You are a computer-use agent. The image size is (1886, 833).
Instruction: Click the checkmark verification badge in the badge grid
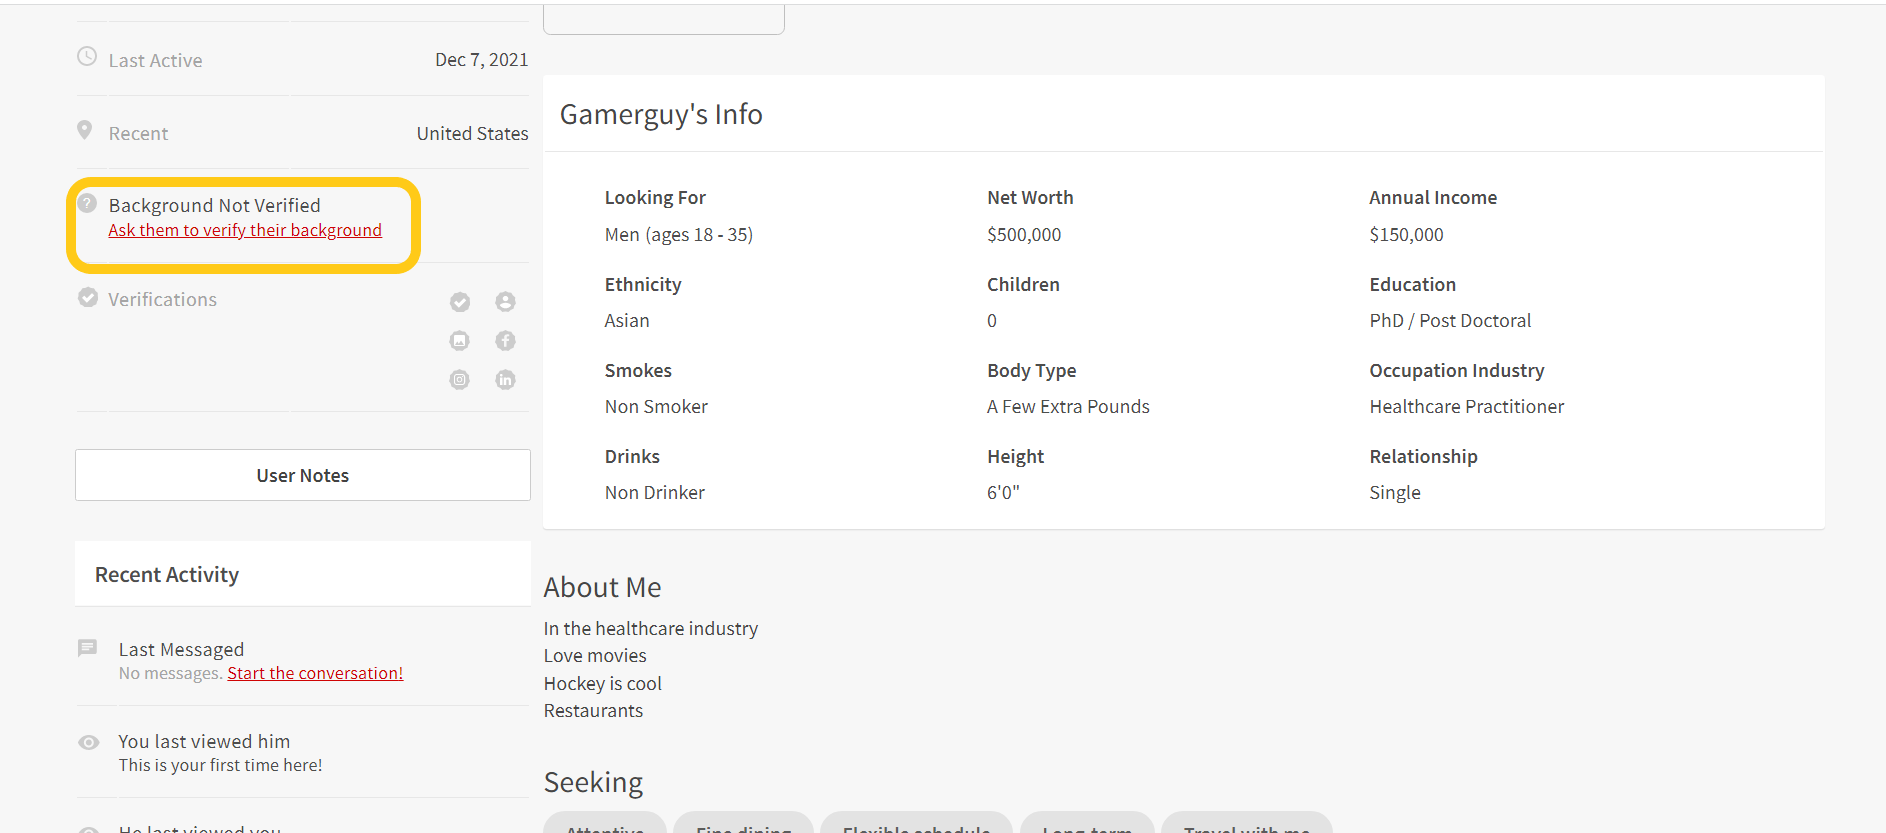click(x=460, y=302)
